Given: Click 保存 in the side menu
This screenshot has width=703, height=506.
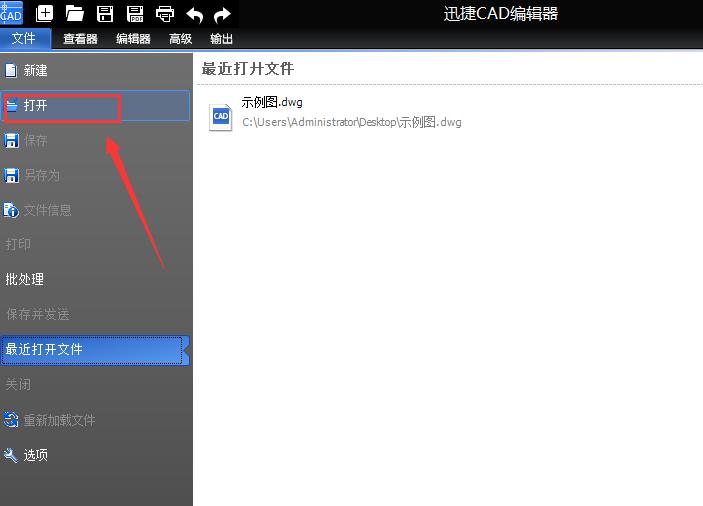Looking at the screenshot, I should (95, 140).
